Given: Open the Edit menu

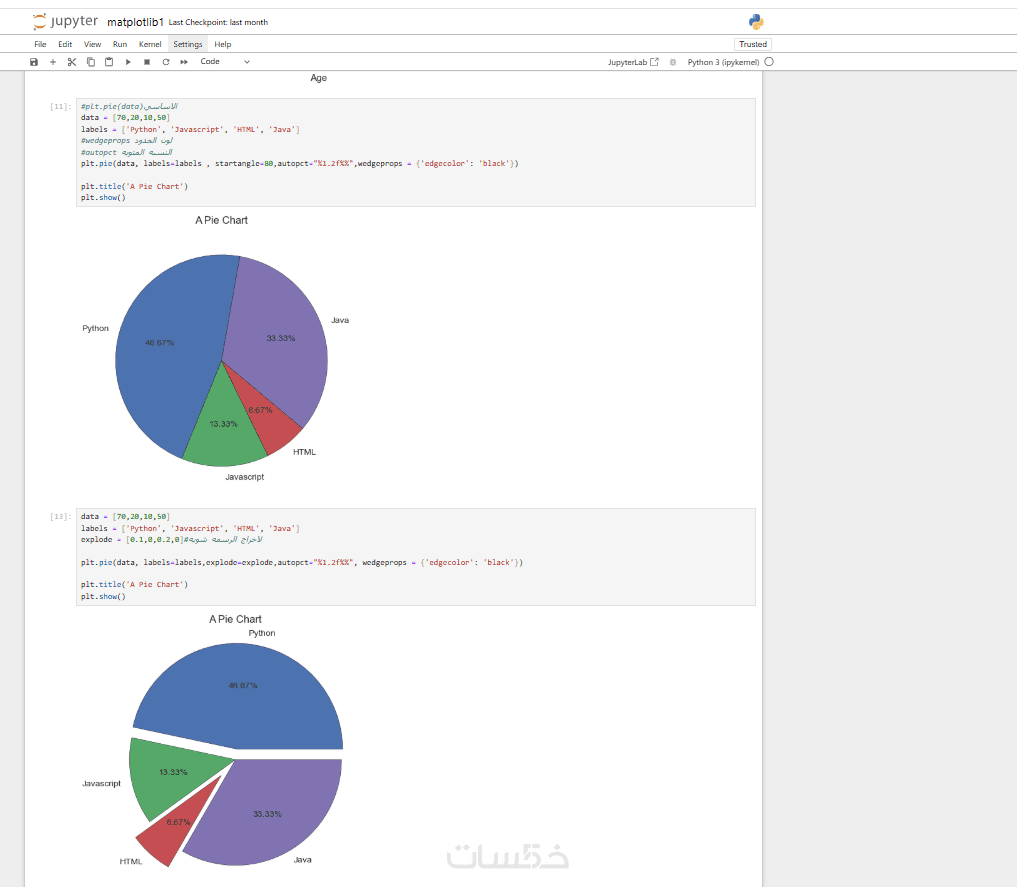Looking at the screenshot, I should click(65, 44).
